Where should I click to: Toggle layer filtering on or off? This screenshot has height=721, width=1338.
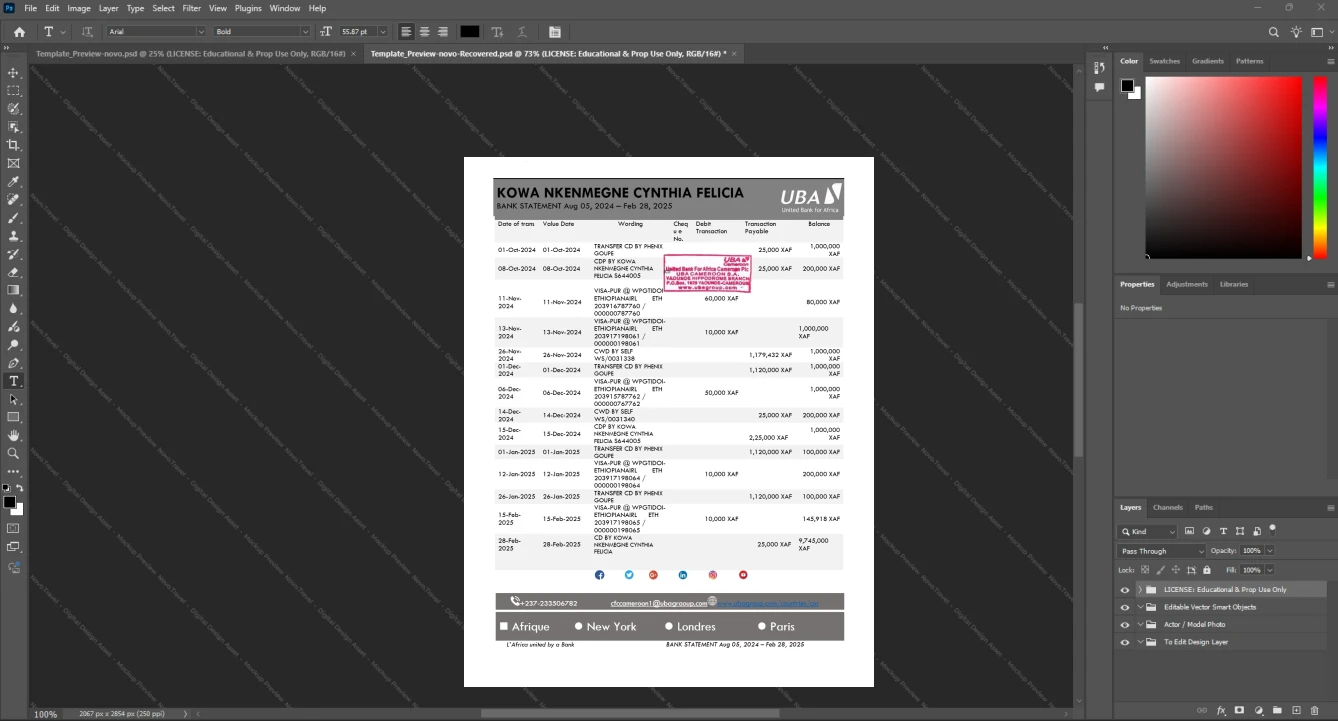pos(1272,528)
